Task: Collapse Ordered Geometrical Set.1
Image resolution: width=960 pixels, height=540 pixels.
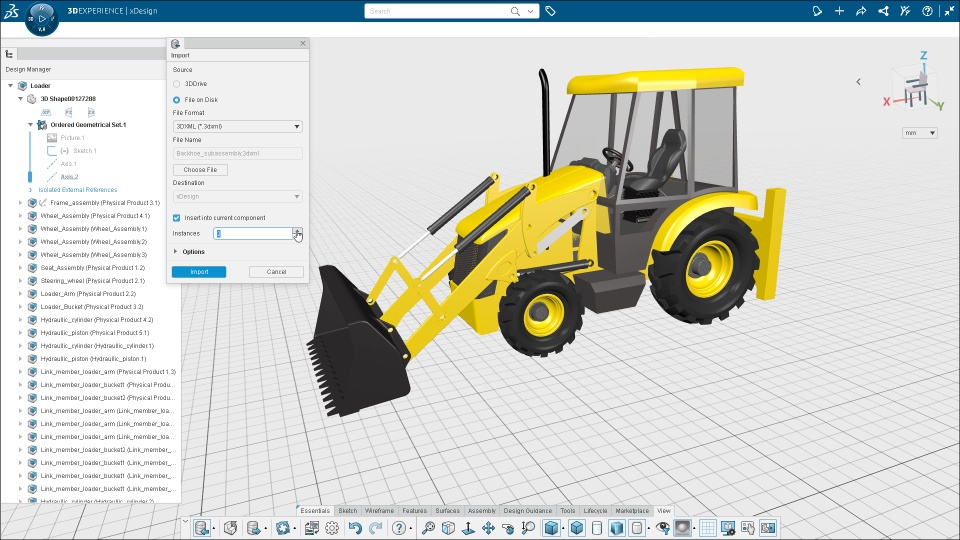Action: pos(31,125)
